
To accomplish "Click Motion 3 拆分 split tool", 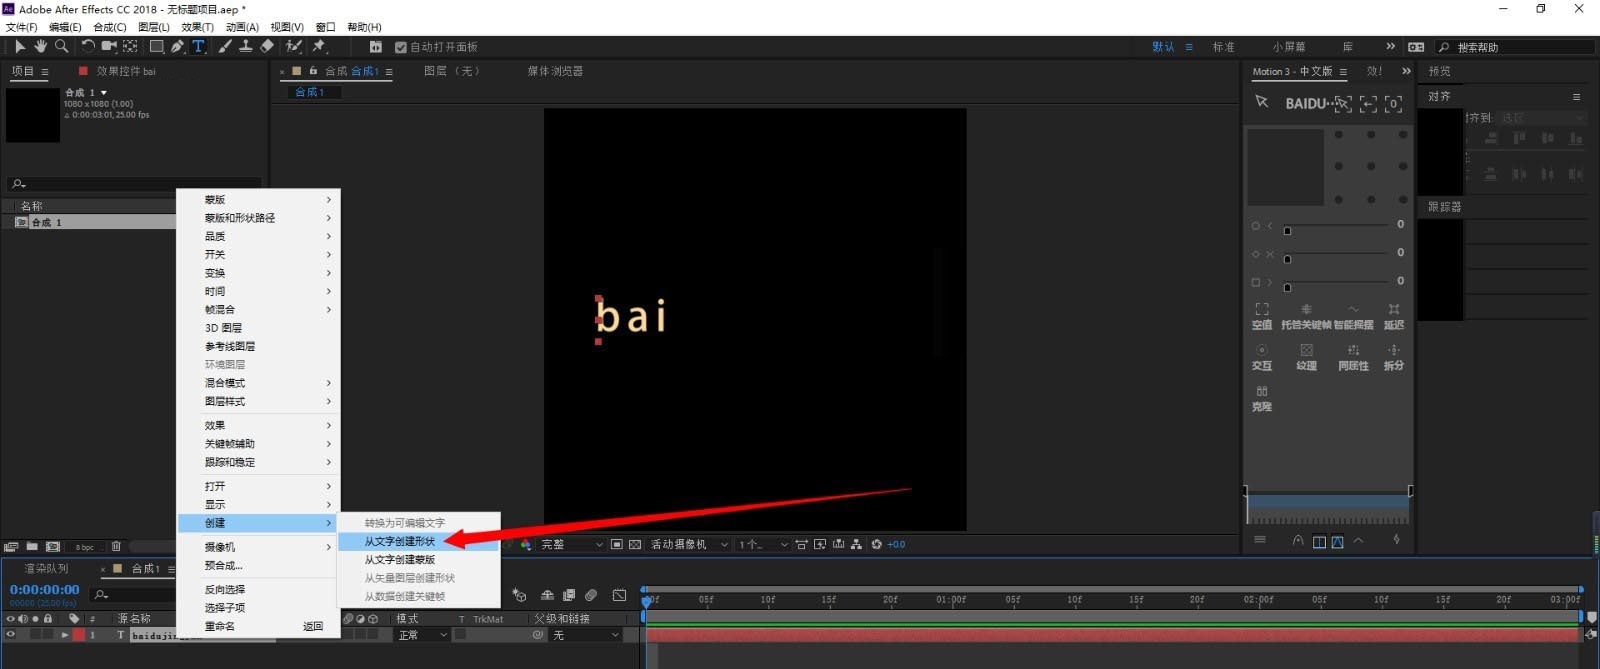I will click(x=1394, y=357).
